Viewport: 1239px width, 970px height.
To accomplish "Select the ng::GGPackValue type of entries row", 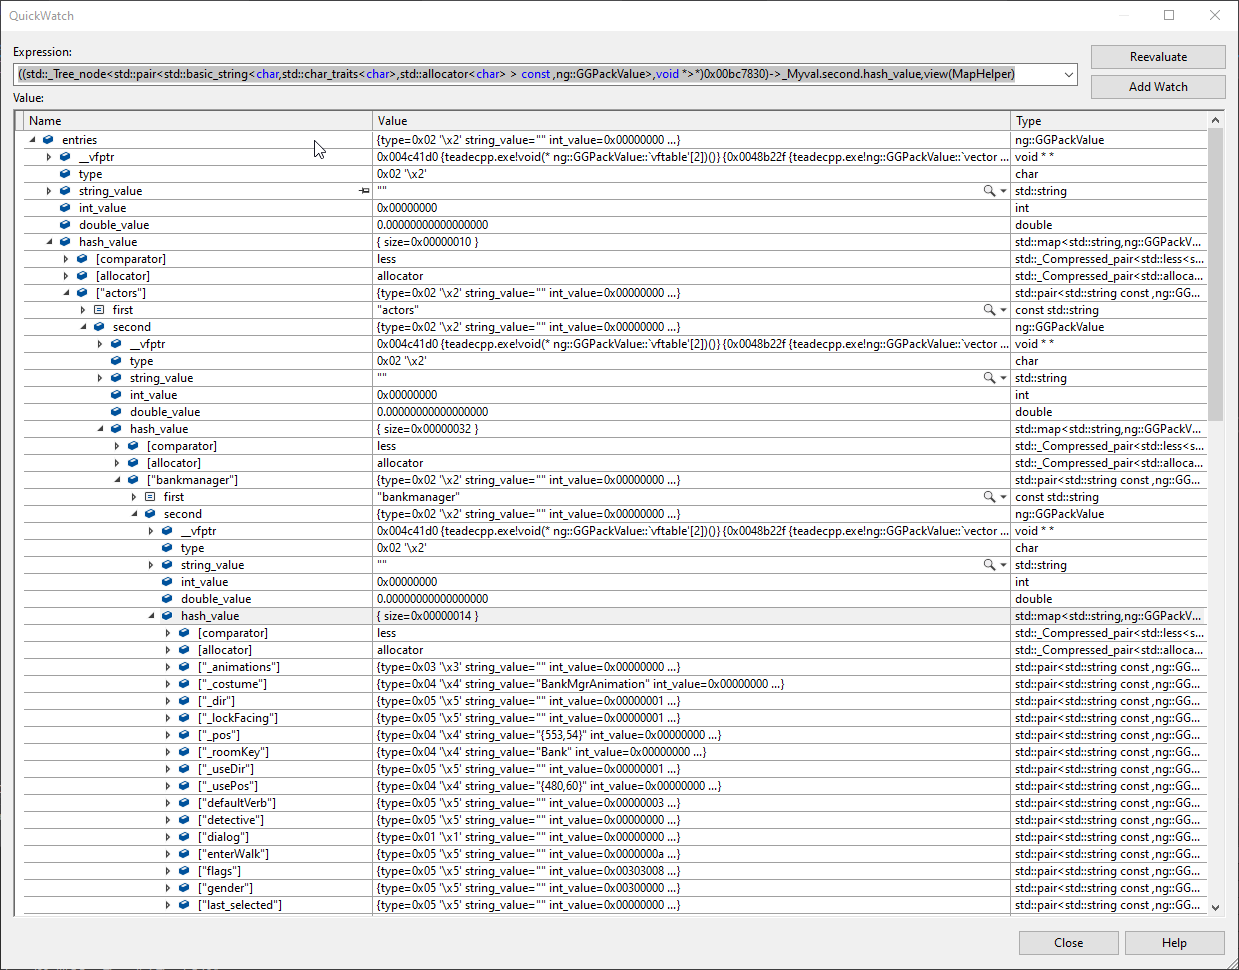I will [x=1059, y=140].
